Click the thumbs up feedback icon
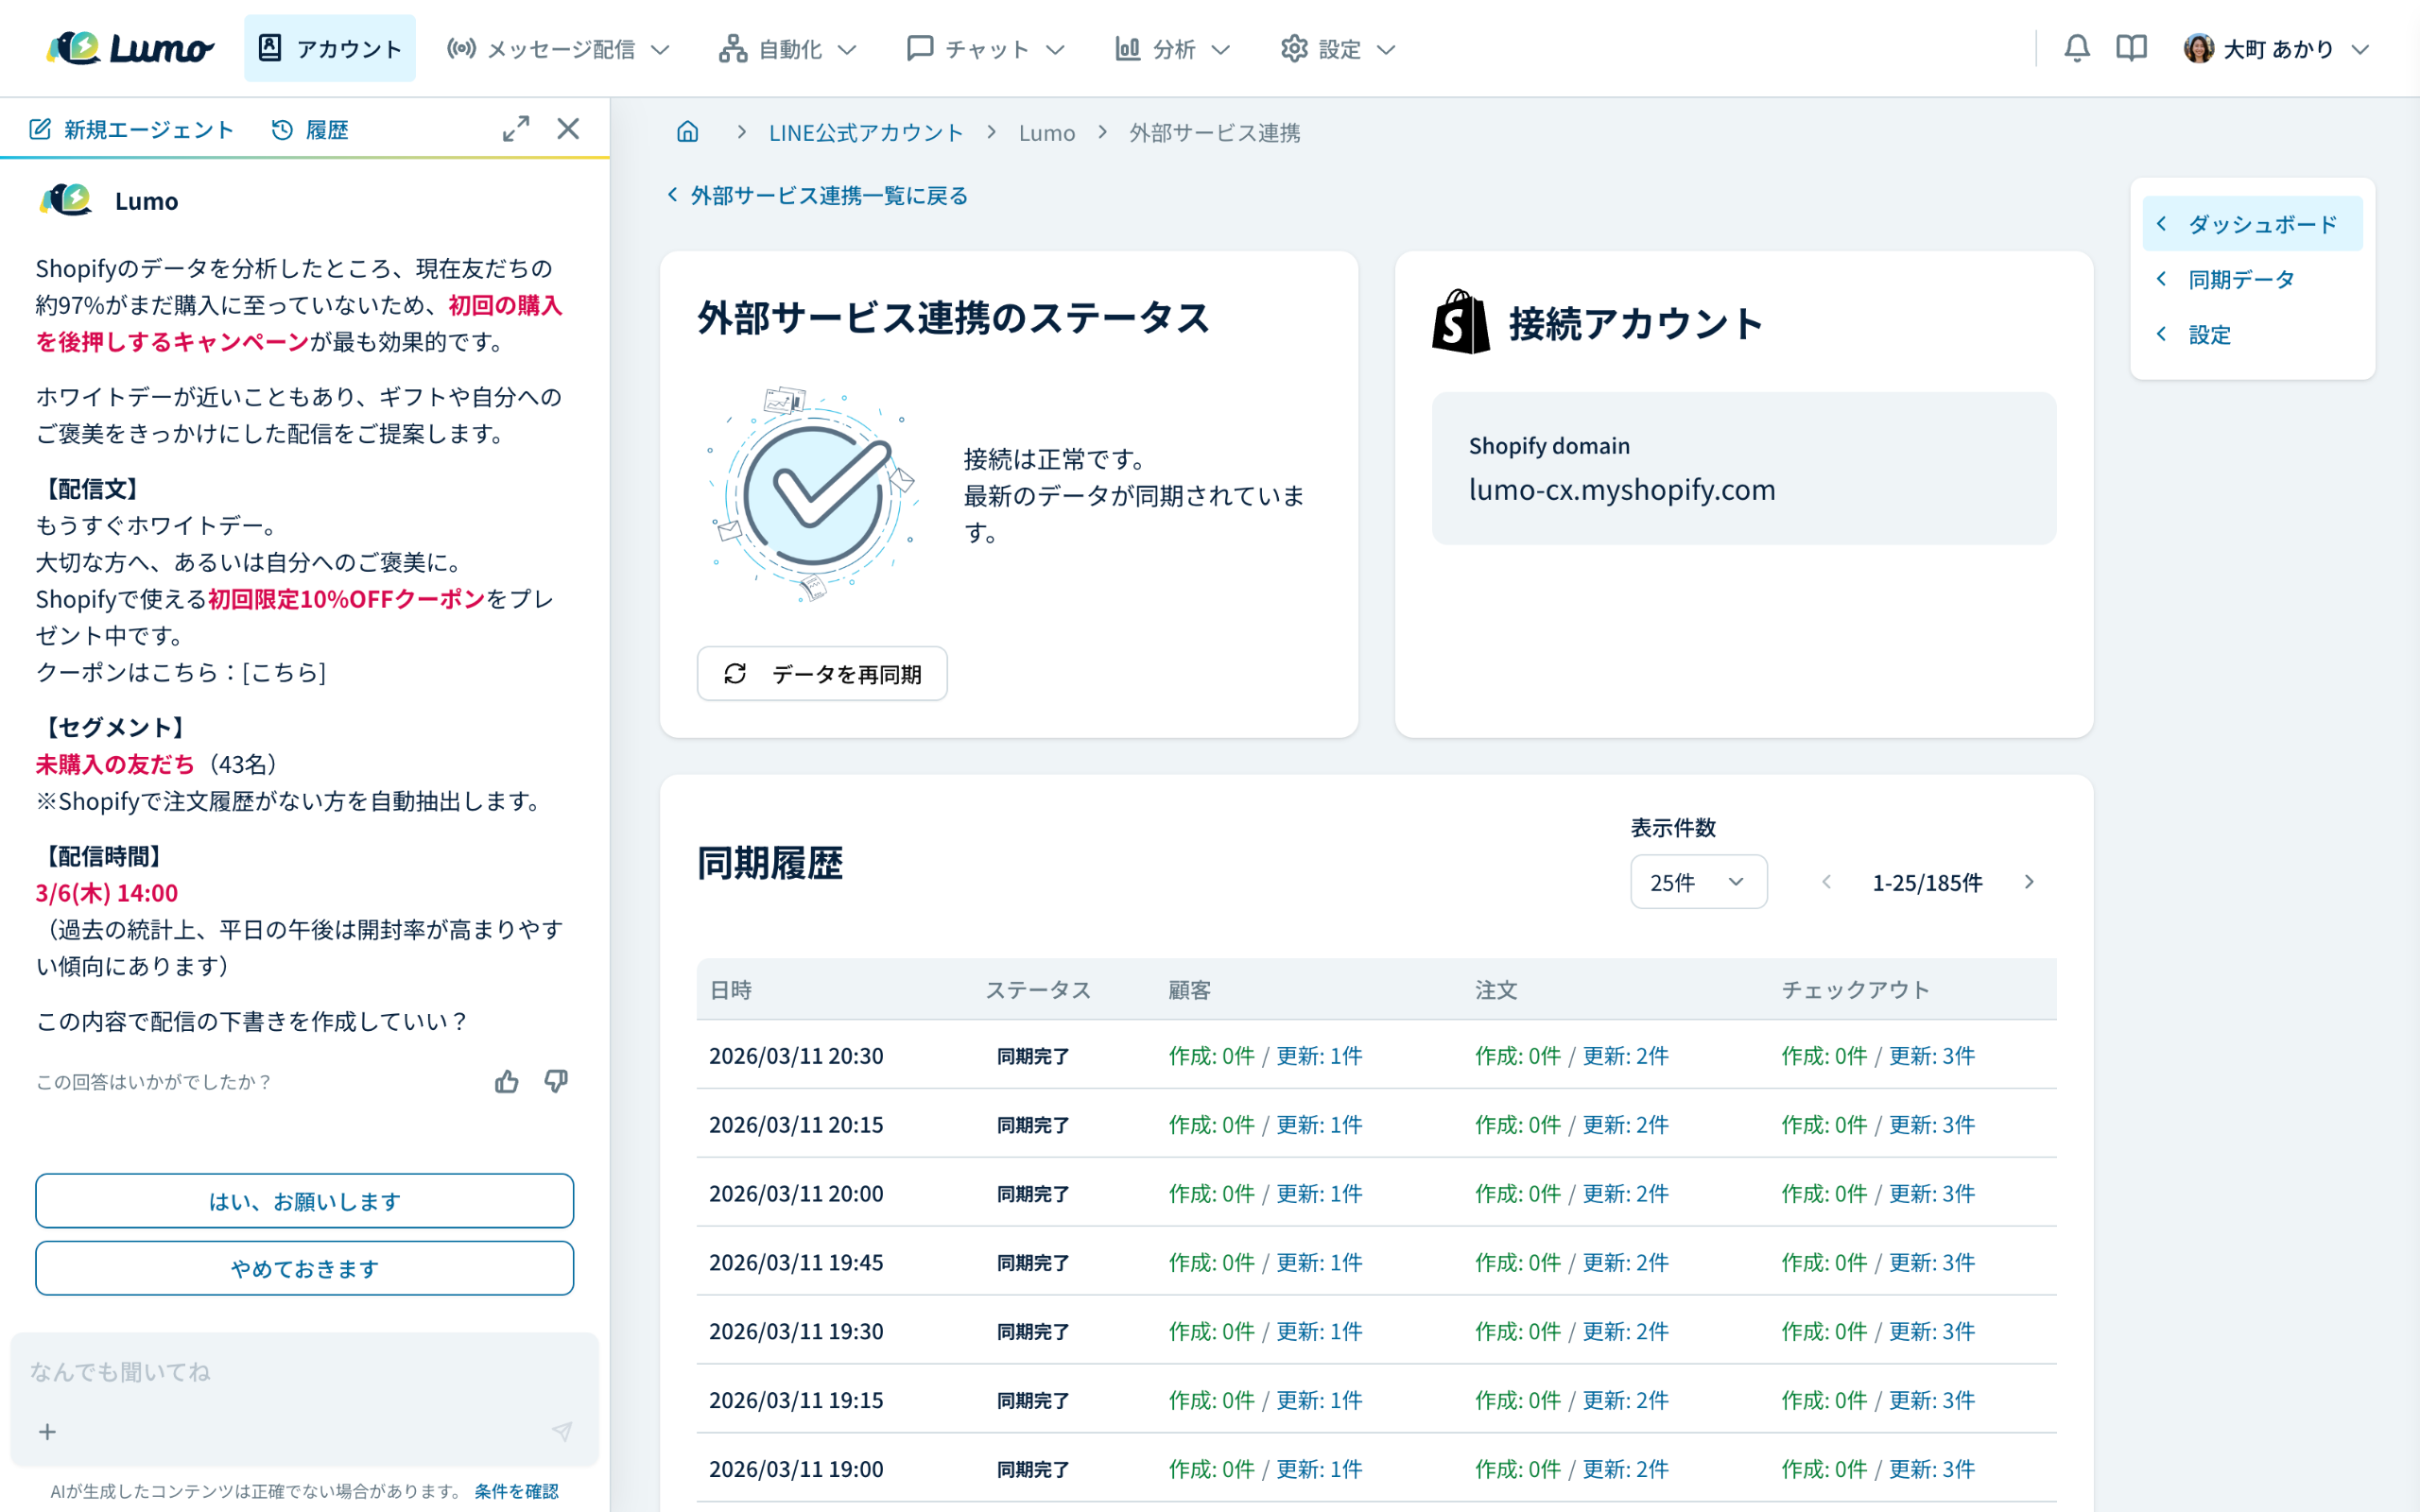The image size is (2420, 1512). [x=507, y=1081]
